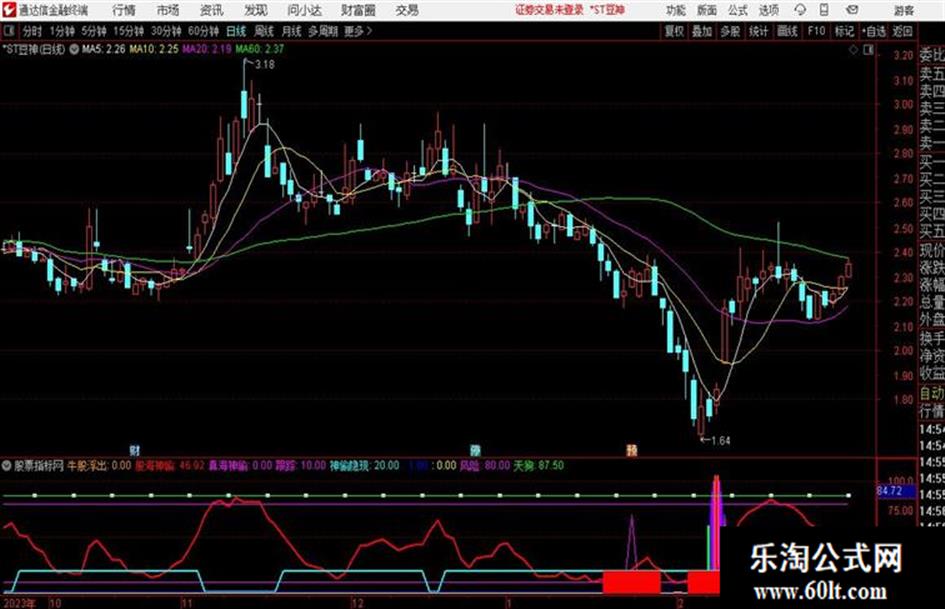
Task: Expand the 股票指标网 indicator dropdown arrow
Action: click(7, 465)
